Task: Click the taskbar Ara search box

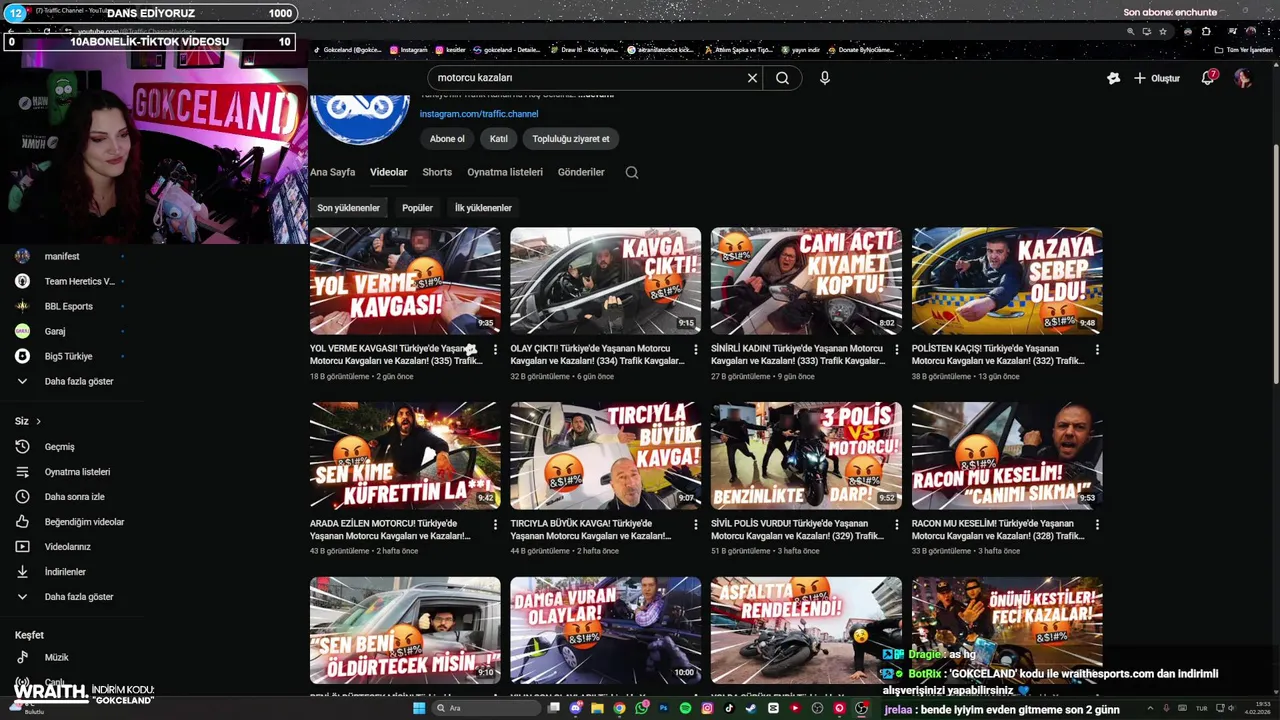Action: click(487, 708)
